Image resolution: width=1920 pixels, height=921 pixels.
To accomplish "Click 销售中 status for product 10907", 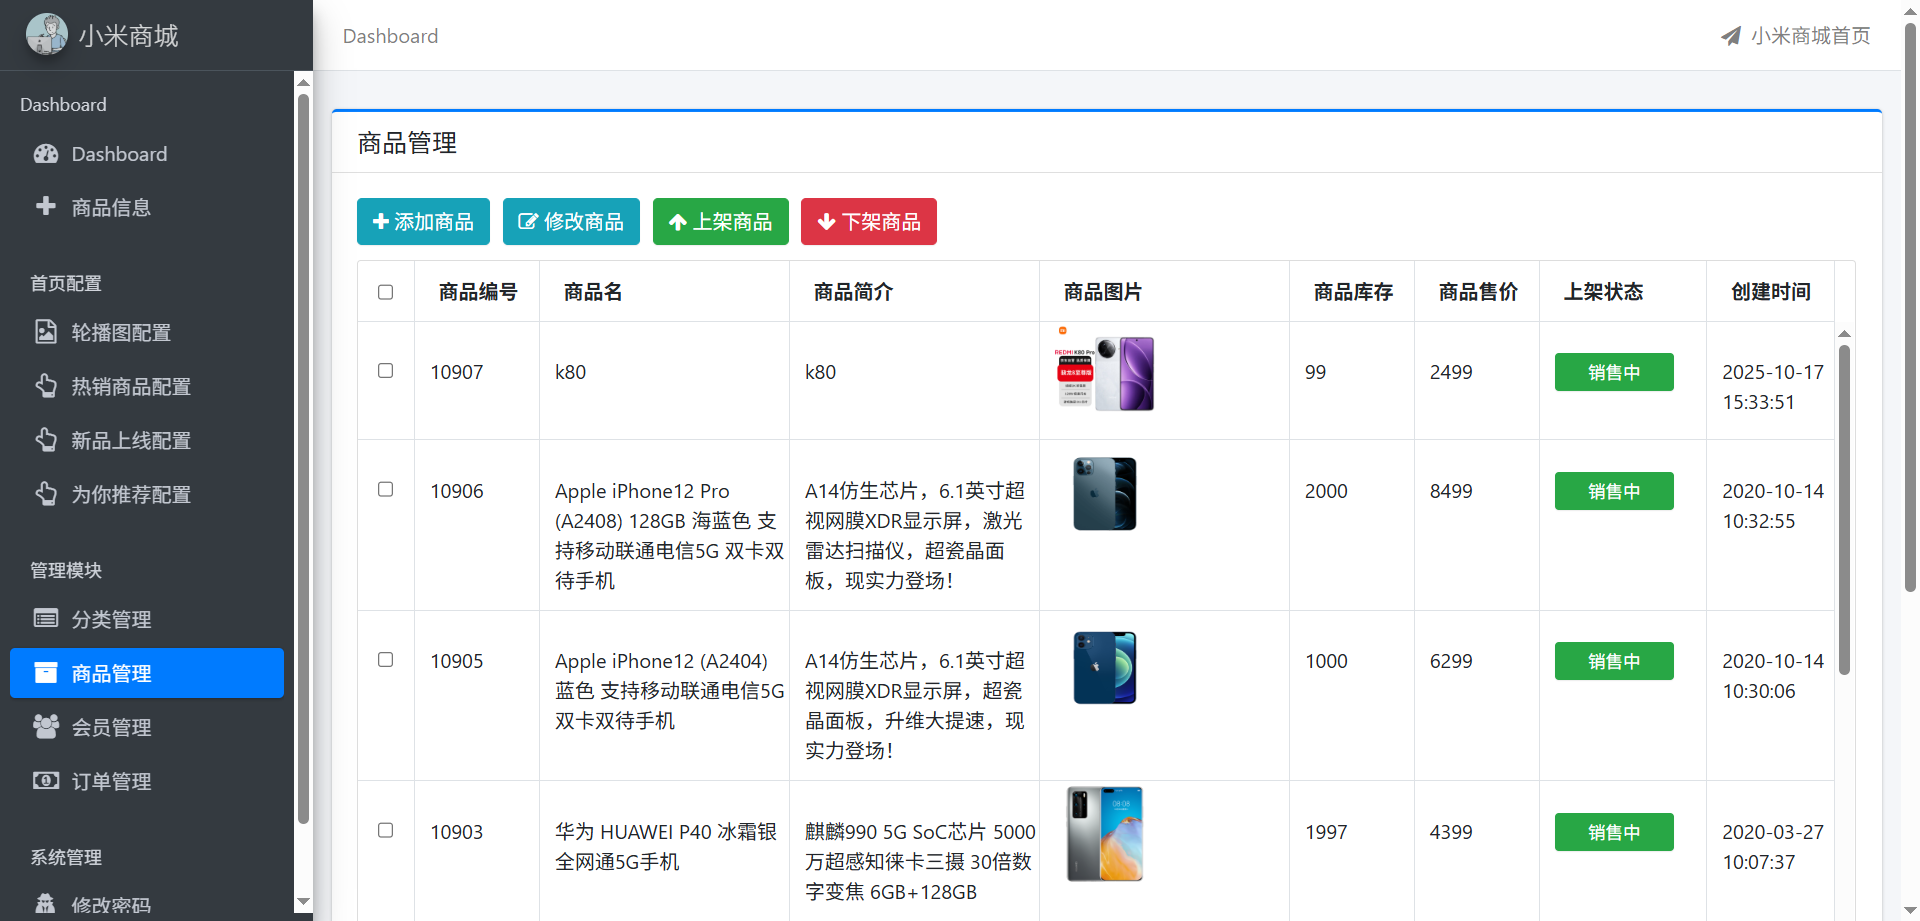I will [1614, 372].
